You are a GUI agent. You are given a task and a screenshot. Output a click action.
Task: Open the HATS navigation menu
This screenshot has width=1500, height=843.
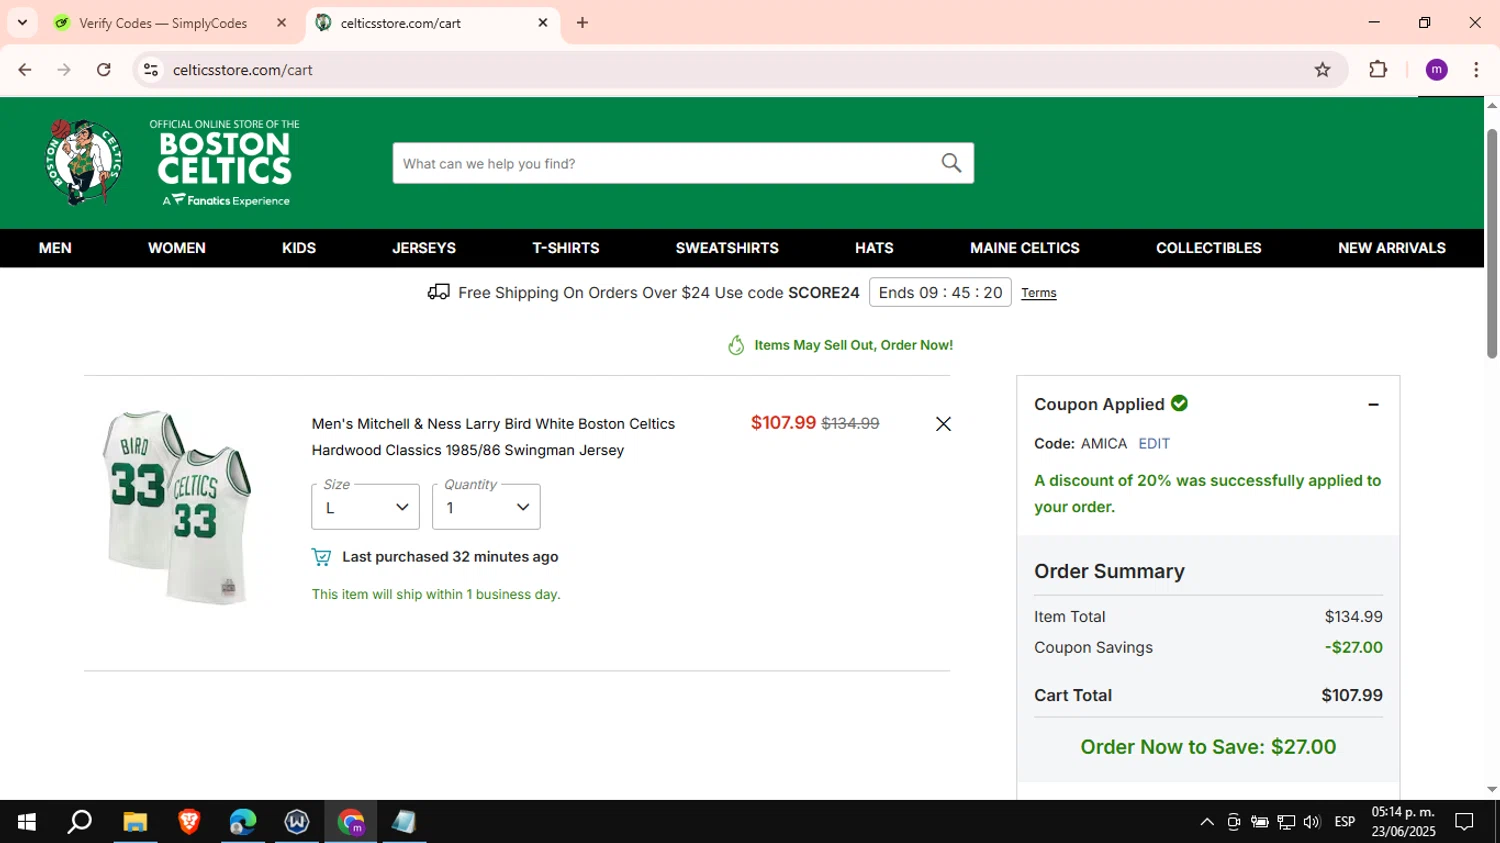click(x=874, y=248)
